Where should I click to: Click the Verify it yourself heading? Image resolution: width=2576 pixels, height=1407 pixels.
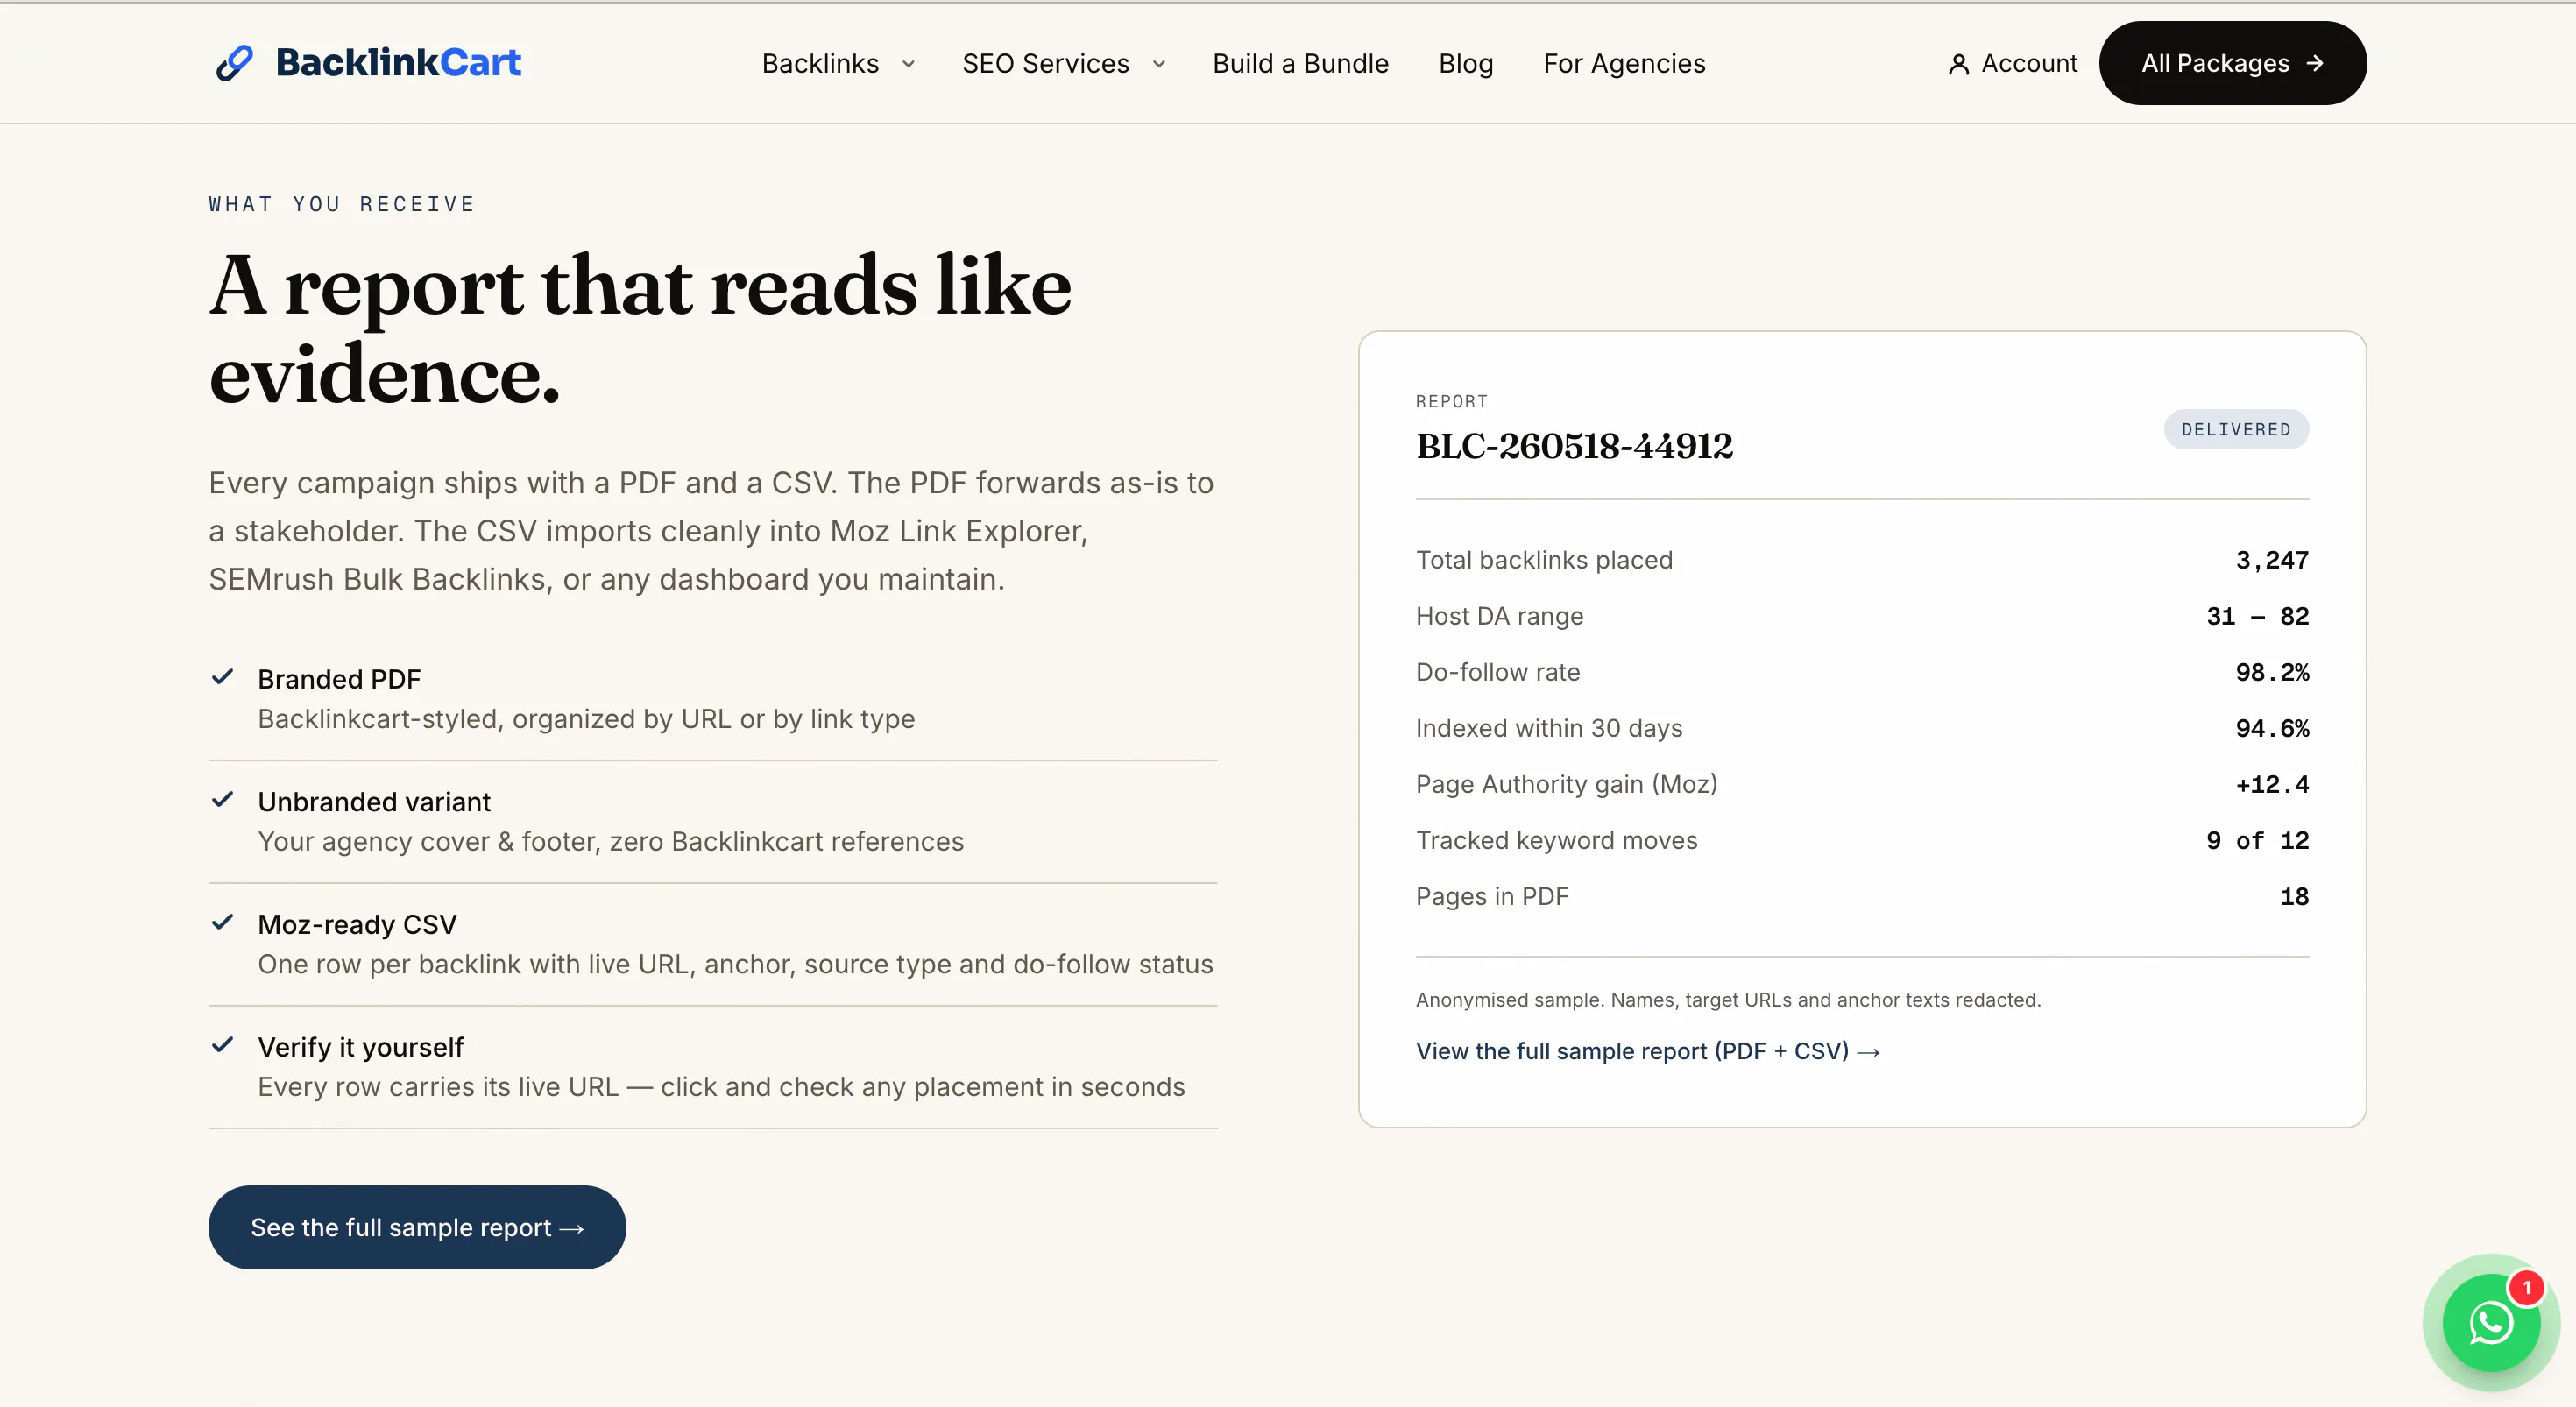tap(360, 1047)
